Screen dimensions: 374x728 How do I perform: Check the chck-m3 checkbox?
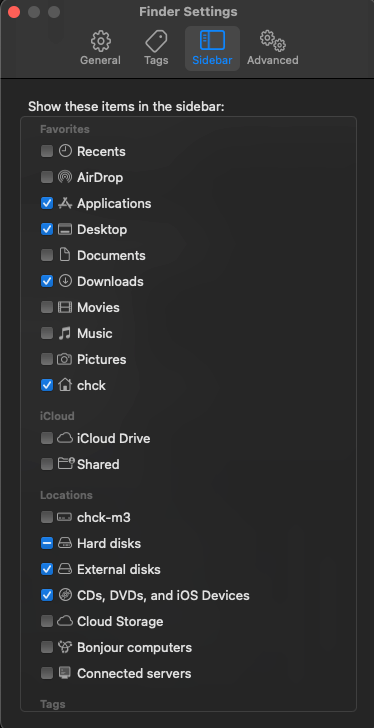47,517
